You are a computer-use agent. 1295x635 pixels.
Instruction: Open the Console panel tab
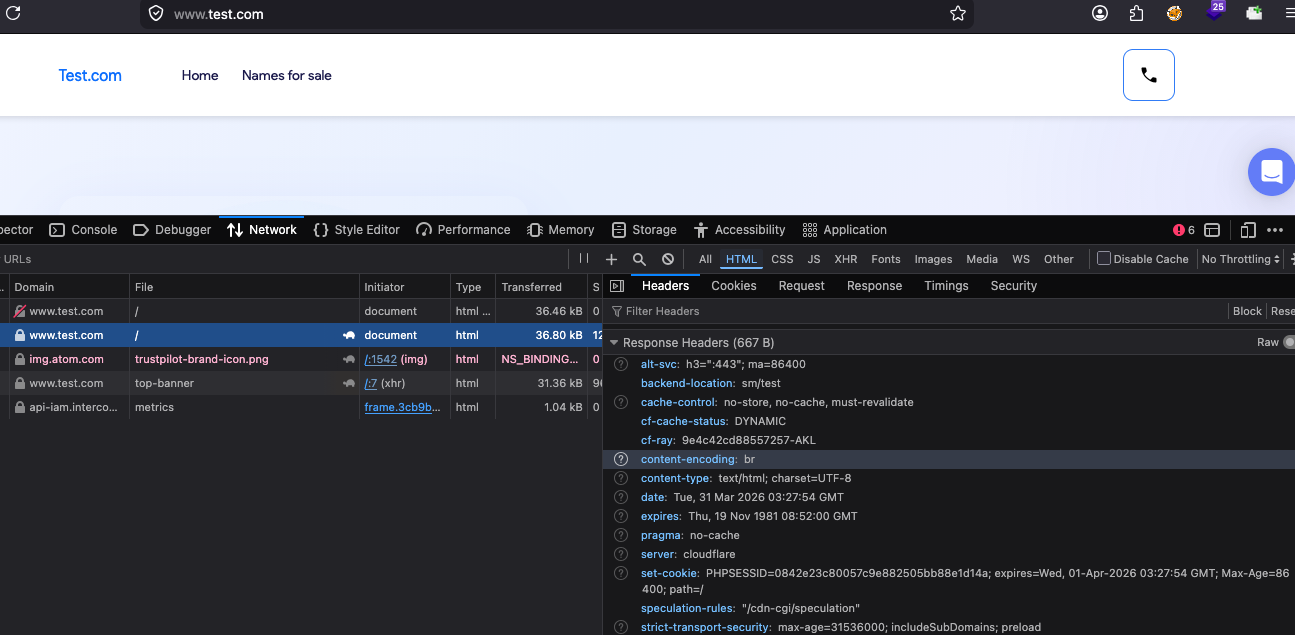[x=84, y=230]
